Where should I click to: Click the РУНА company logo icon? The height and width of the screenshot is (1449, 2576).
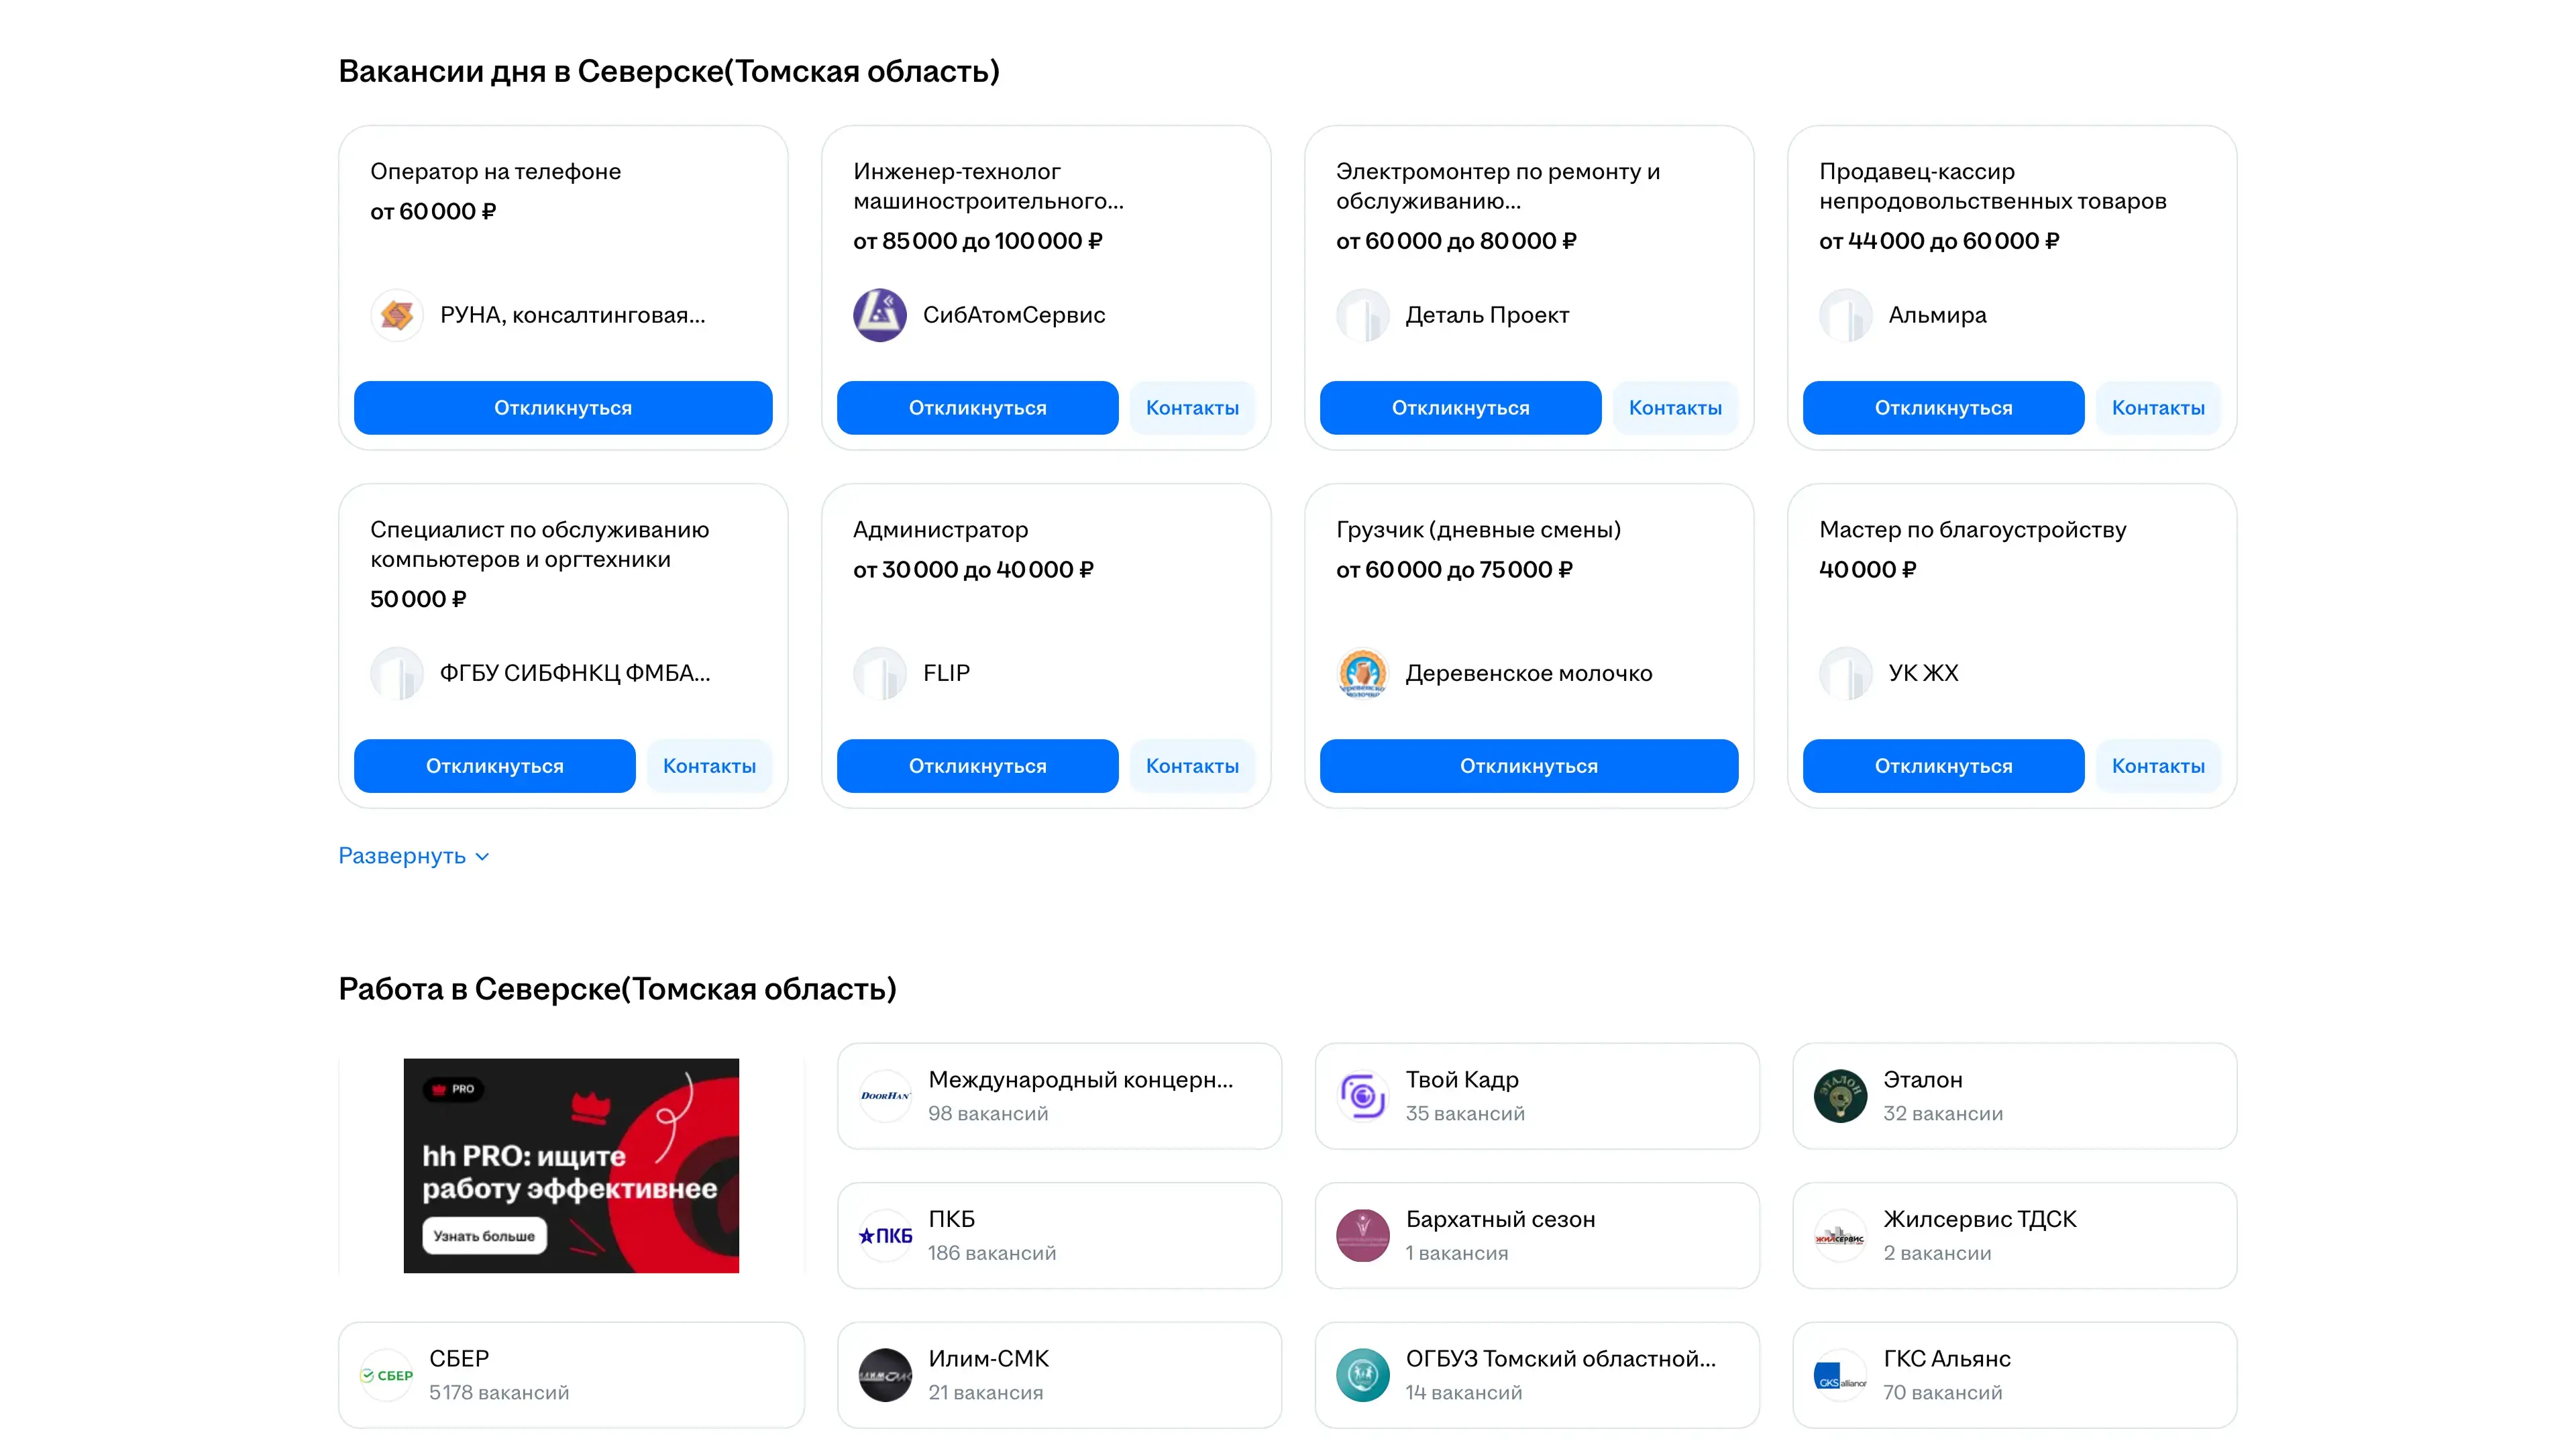(x=397, y=315)
